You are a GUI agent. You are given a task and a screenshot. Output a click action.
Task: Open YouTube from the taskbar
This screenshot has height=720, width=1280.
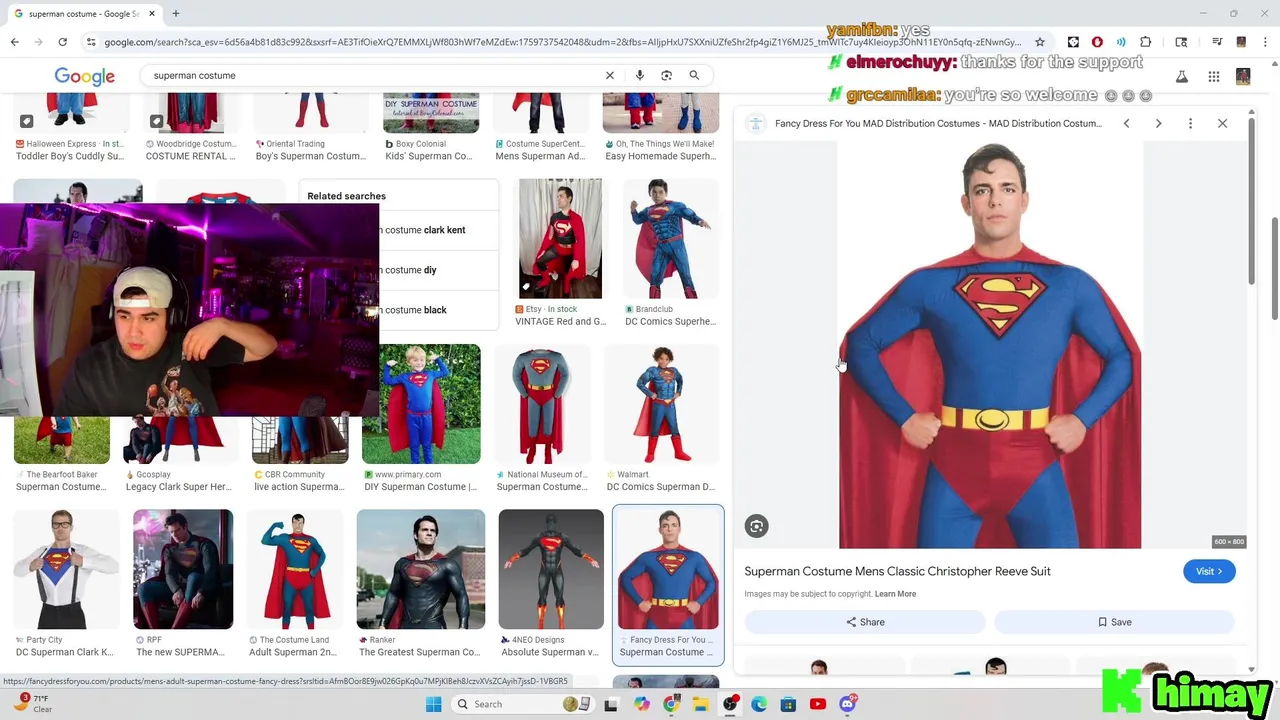818,704
